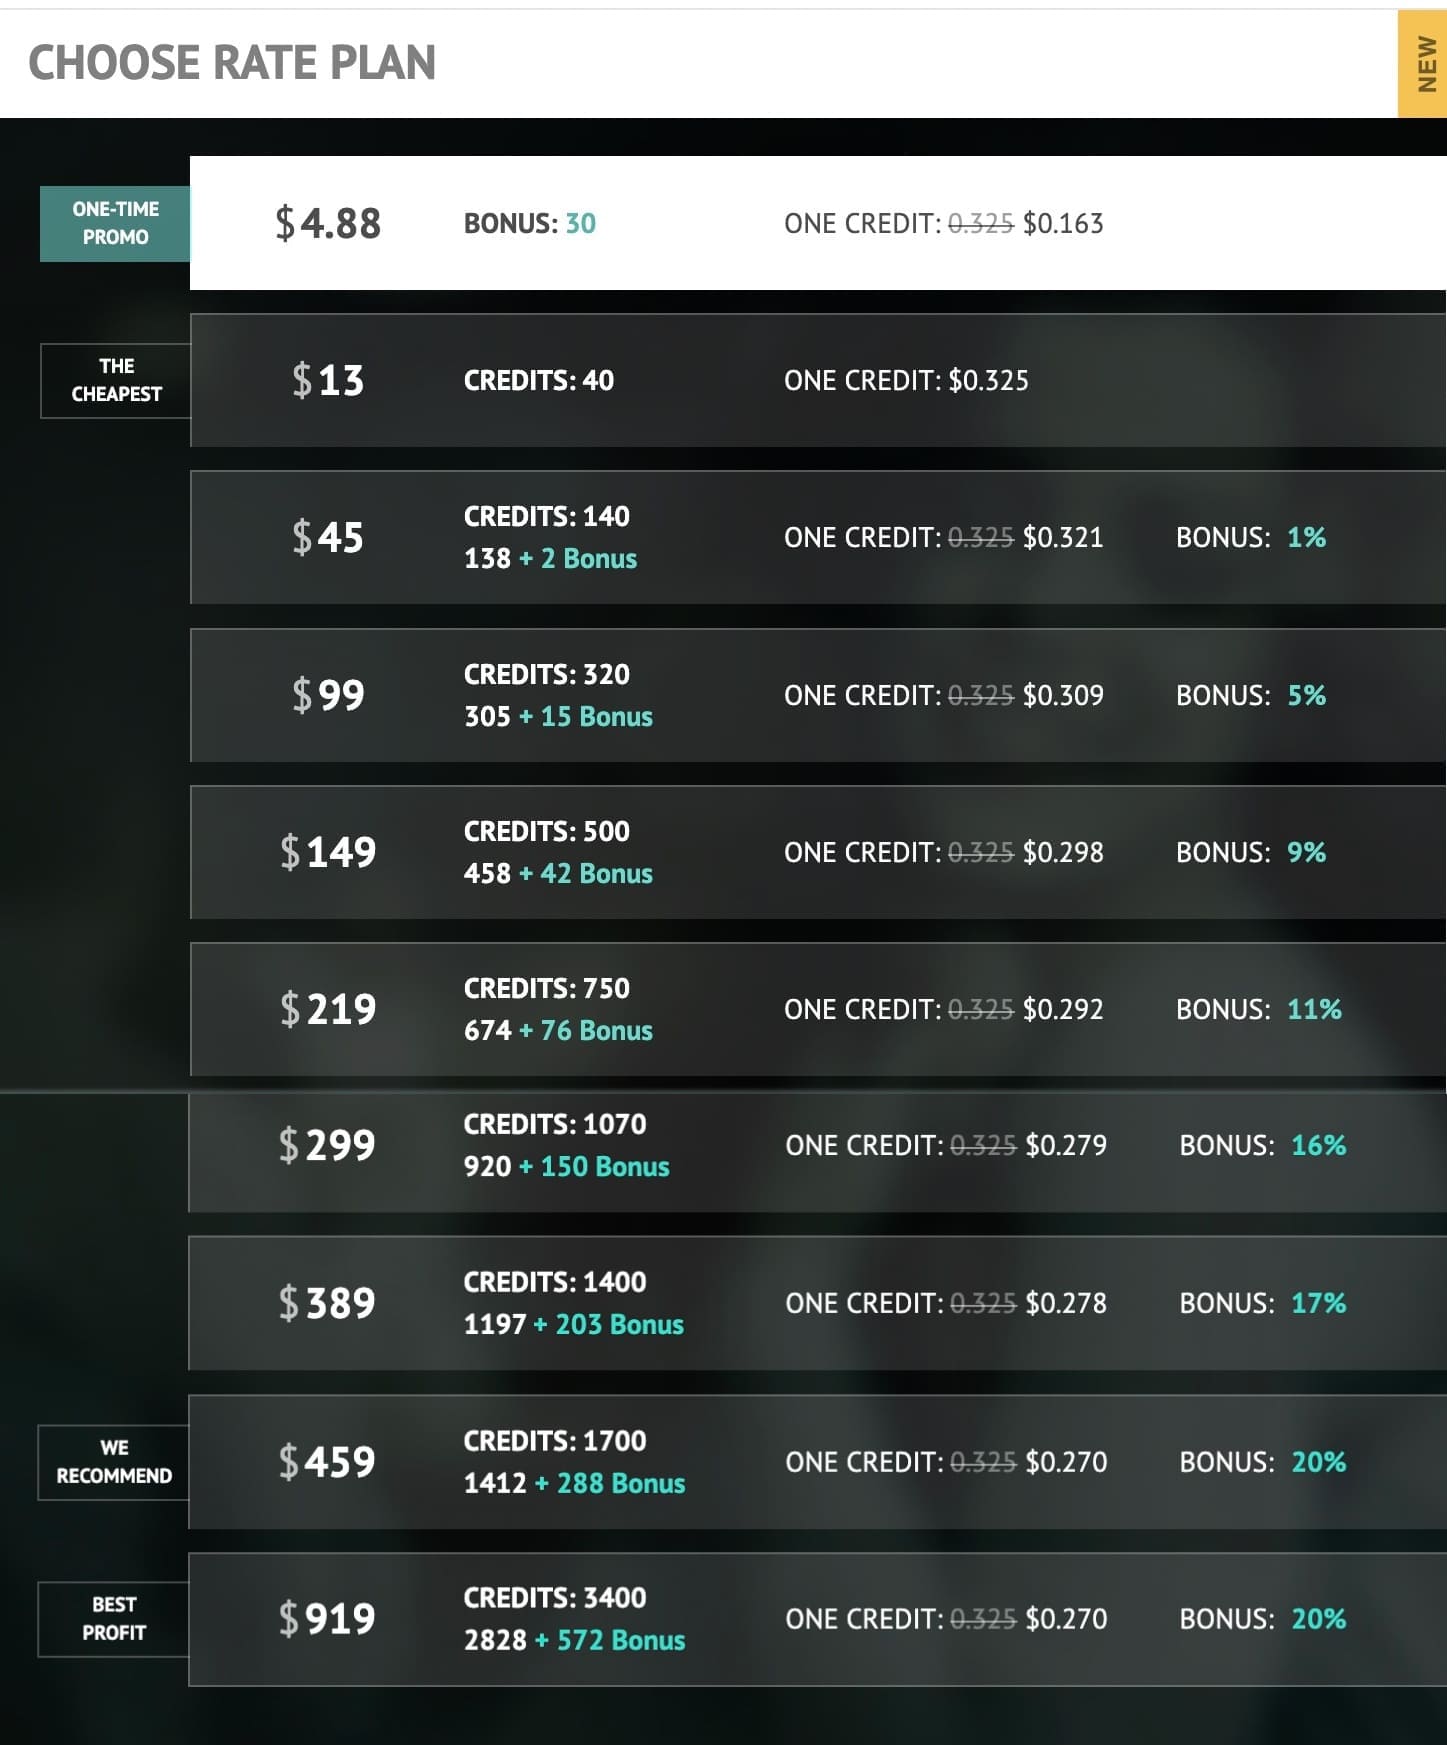Click the BEST PROFIT tag
This screenshot has width=1447, height=1745.
113,1619
